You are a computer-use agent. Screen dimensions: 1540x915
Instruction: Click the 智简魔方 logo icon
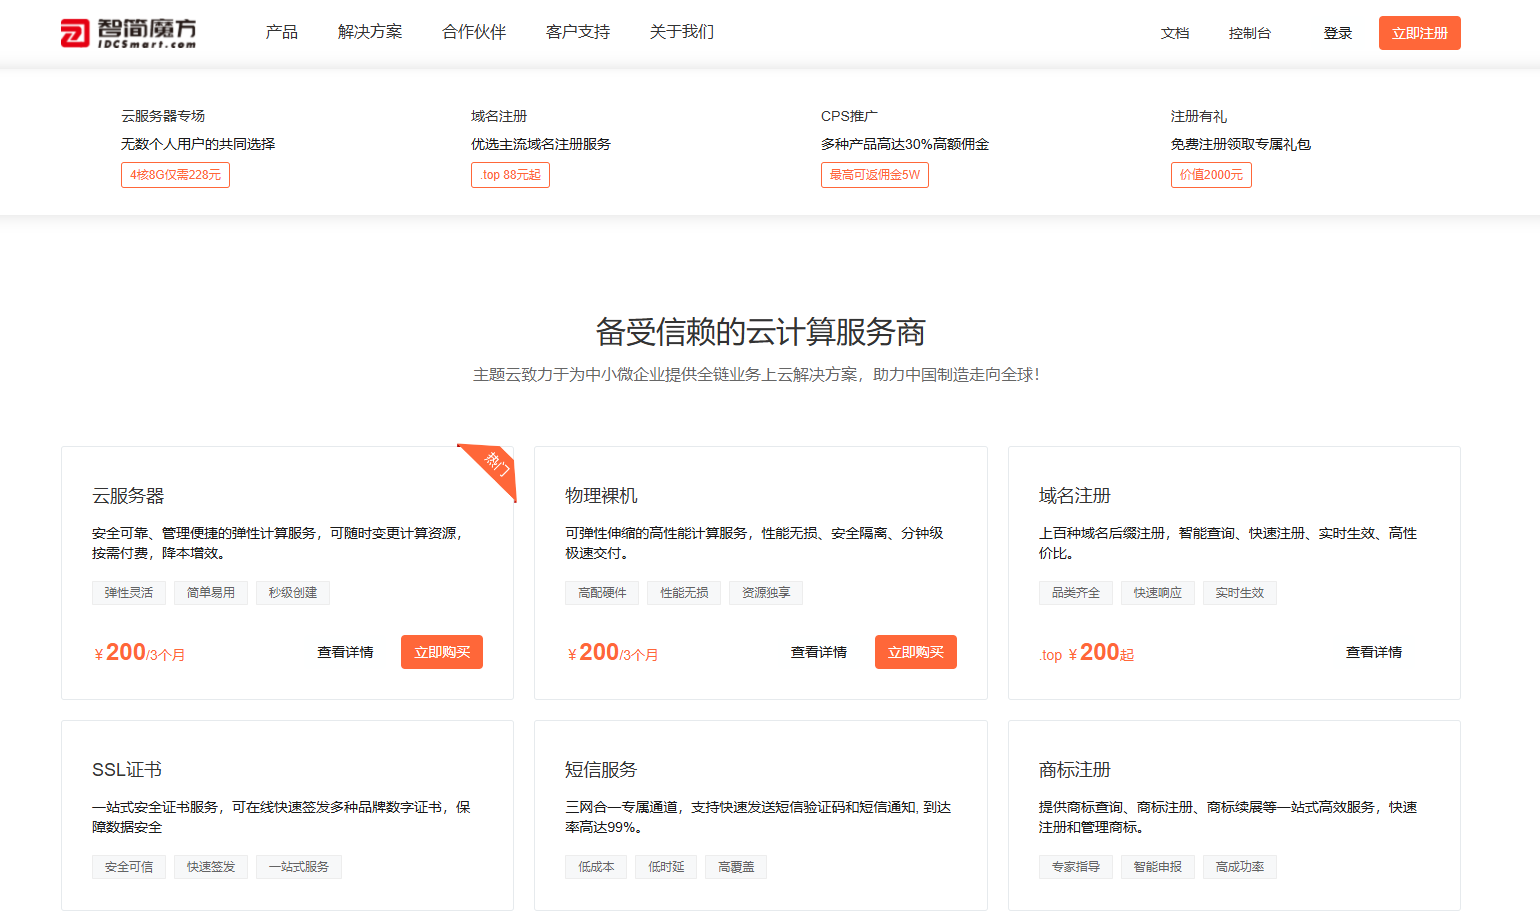pos(75,31)
